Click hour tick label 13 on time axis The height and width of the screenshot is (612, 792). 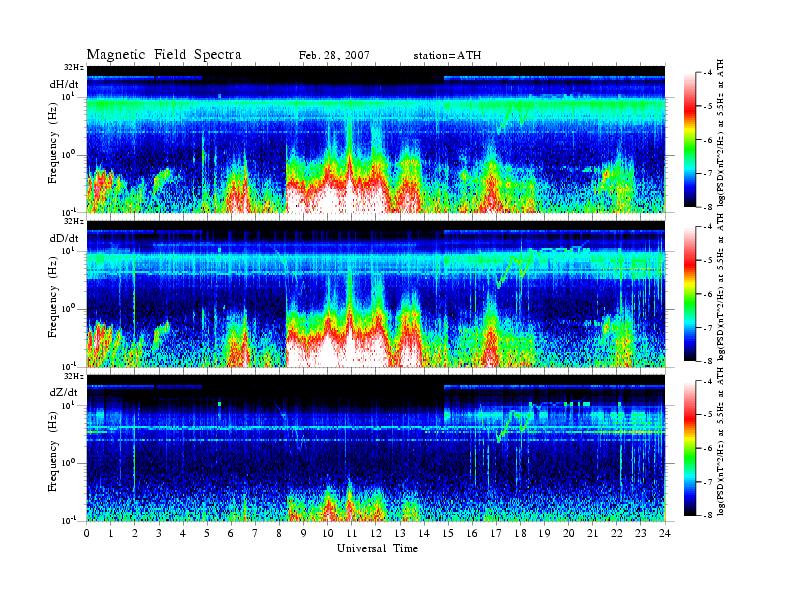click(x=400, y=534)
